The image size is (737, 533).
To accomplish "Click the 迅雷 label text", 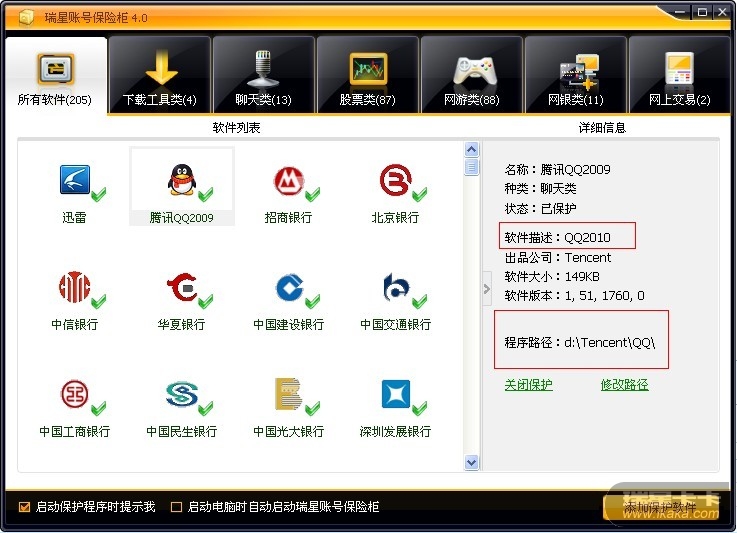I will [74, 218].
